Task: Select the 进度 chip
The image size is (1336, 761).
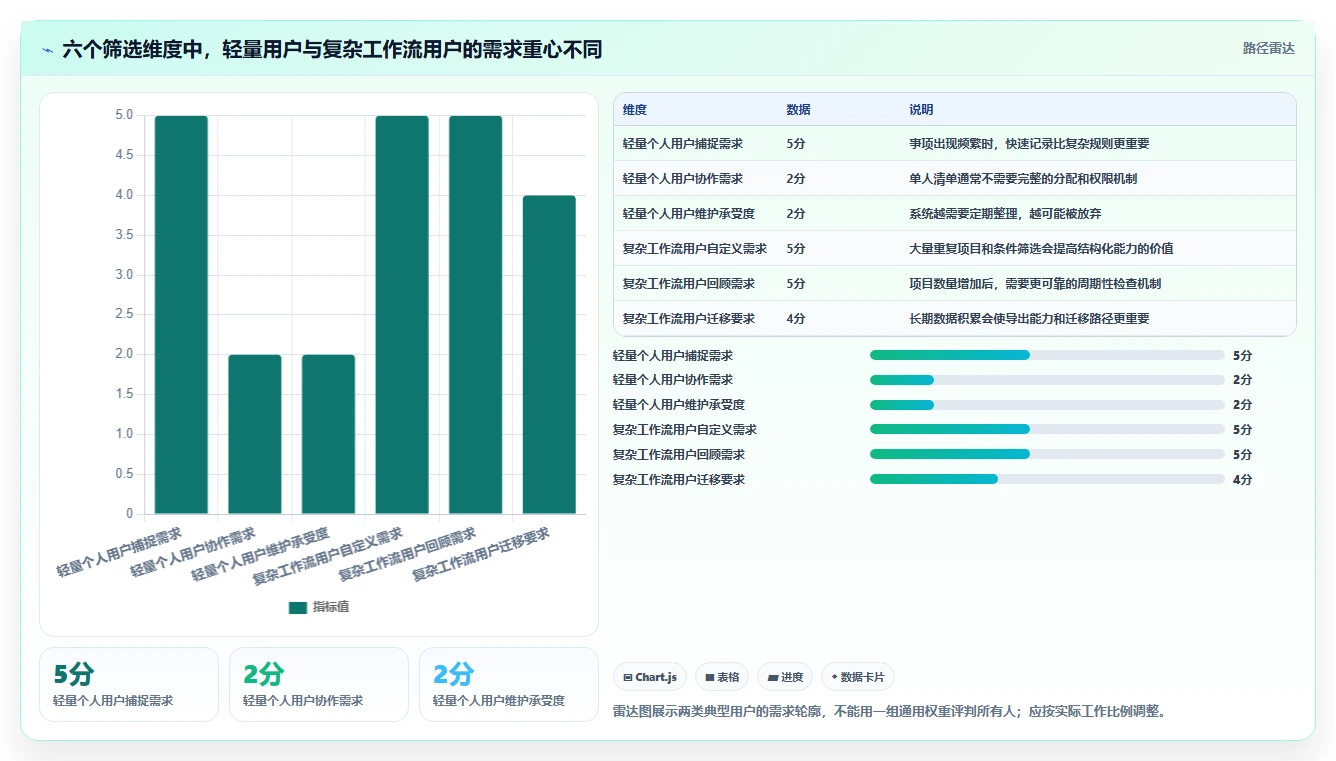Action: (x=785, y=677)
